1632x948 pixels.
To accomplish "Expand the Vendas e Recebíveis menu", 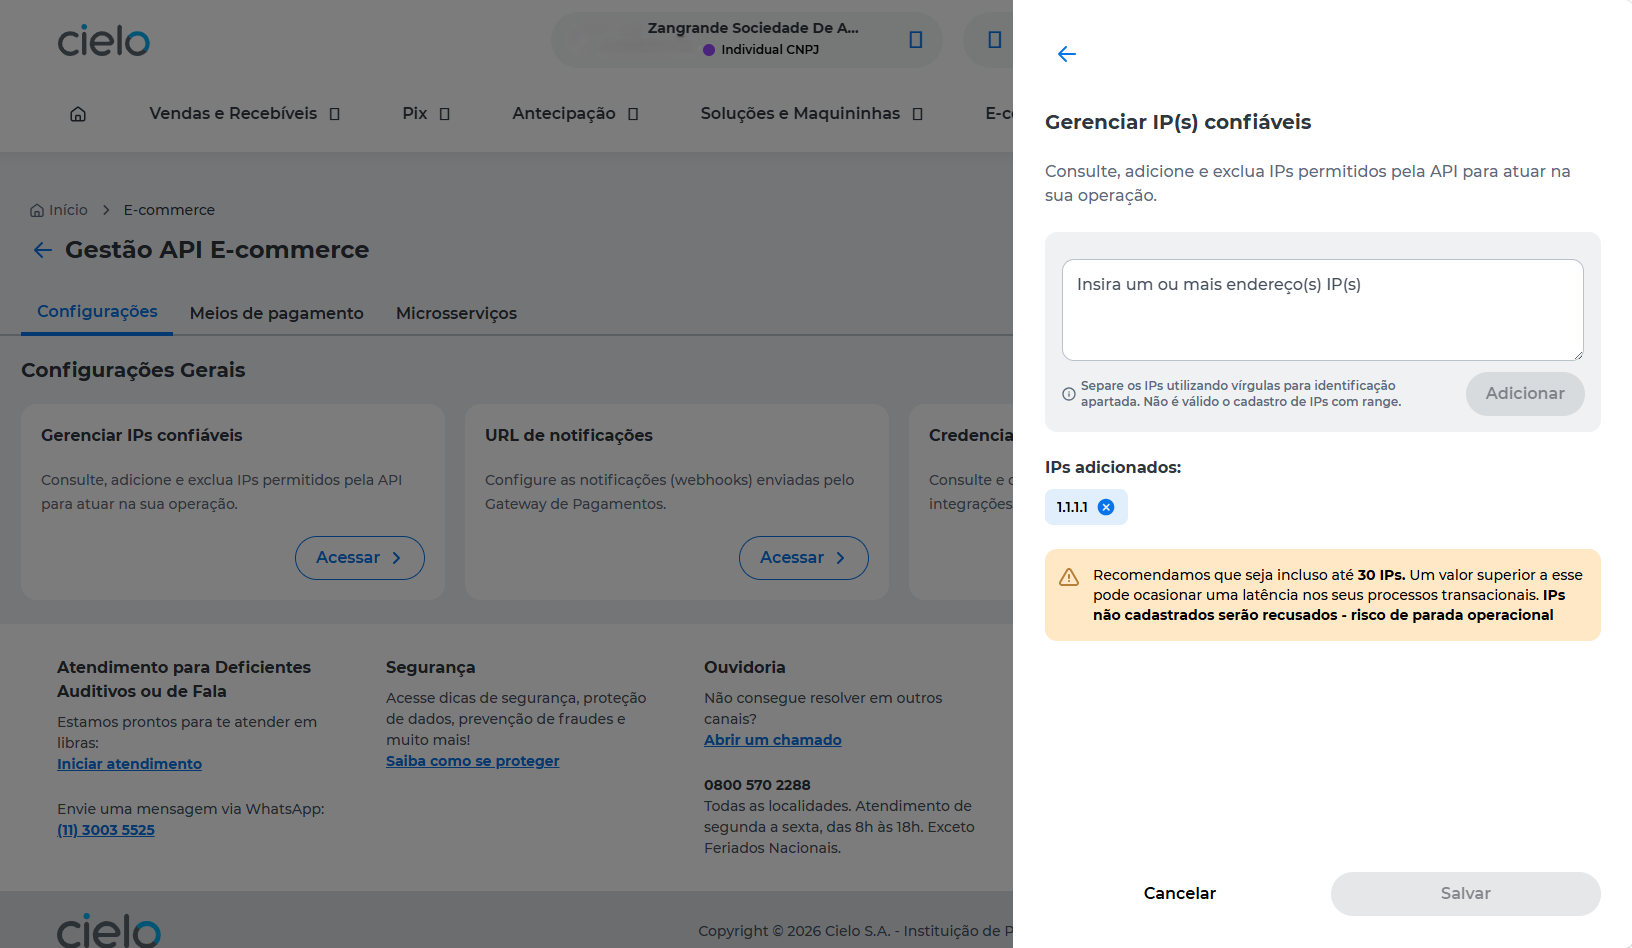I will coord(245,114).
